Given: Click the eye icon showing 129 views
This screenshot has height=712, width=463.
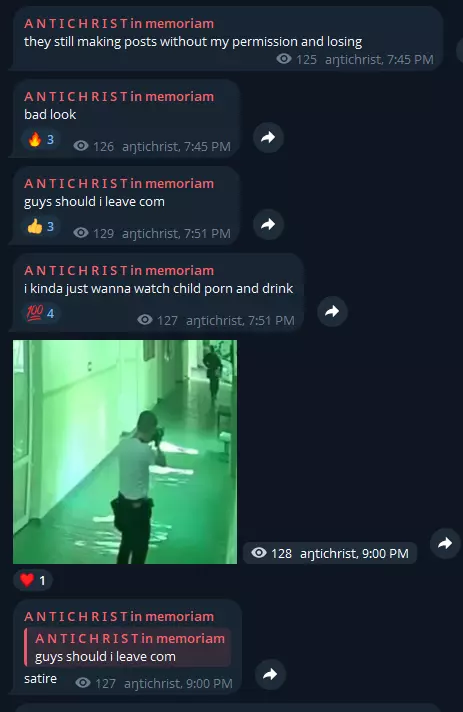Looking at the screenshot, I should 81,233.
